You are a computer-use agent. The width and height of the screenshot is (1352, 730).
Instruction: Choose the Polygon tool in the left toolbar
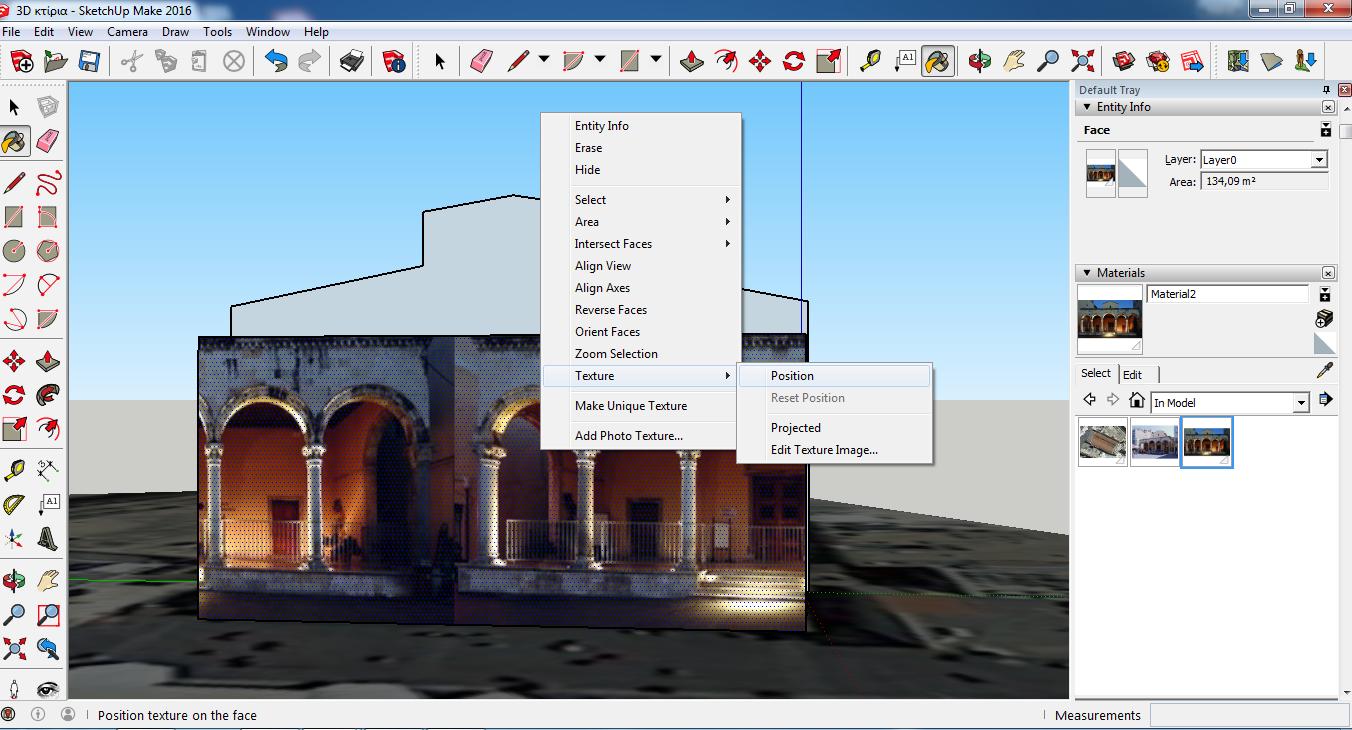pyautogui.click(x=48, y=250)
